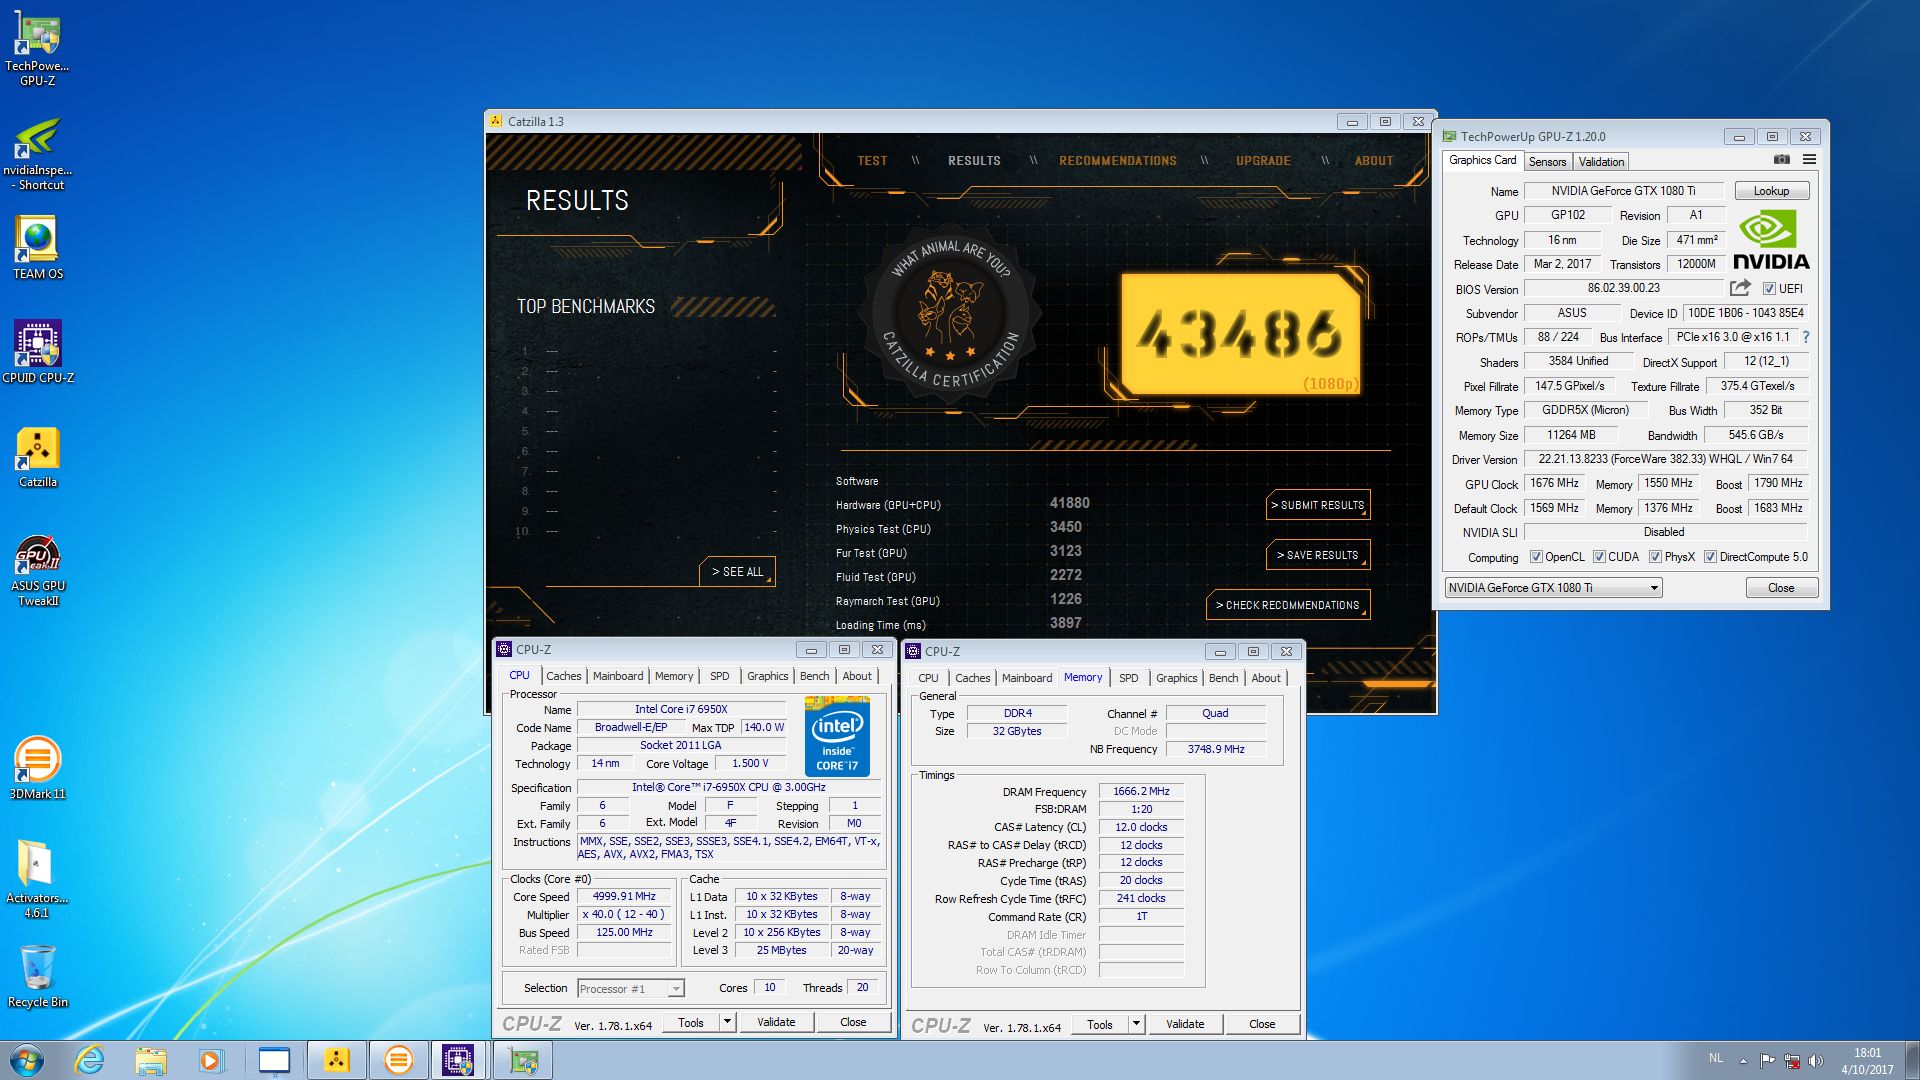Open the RECOMMENDATIONS tab in Catzilla
Screen dimensions: 1920x1080
click(x=1117, y=161)
